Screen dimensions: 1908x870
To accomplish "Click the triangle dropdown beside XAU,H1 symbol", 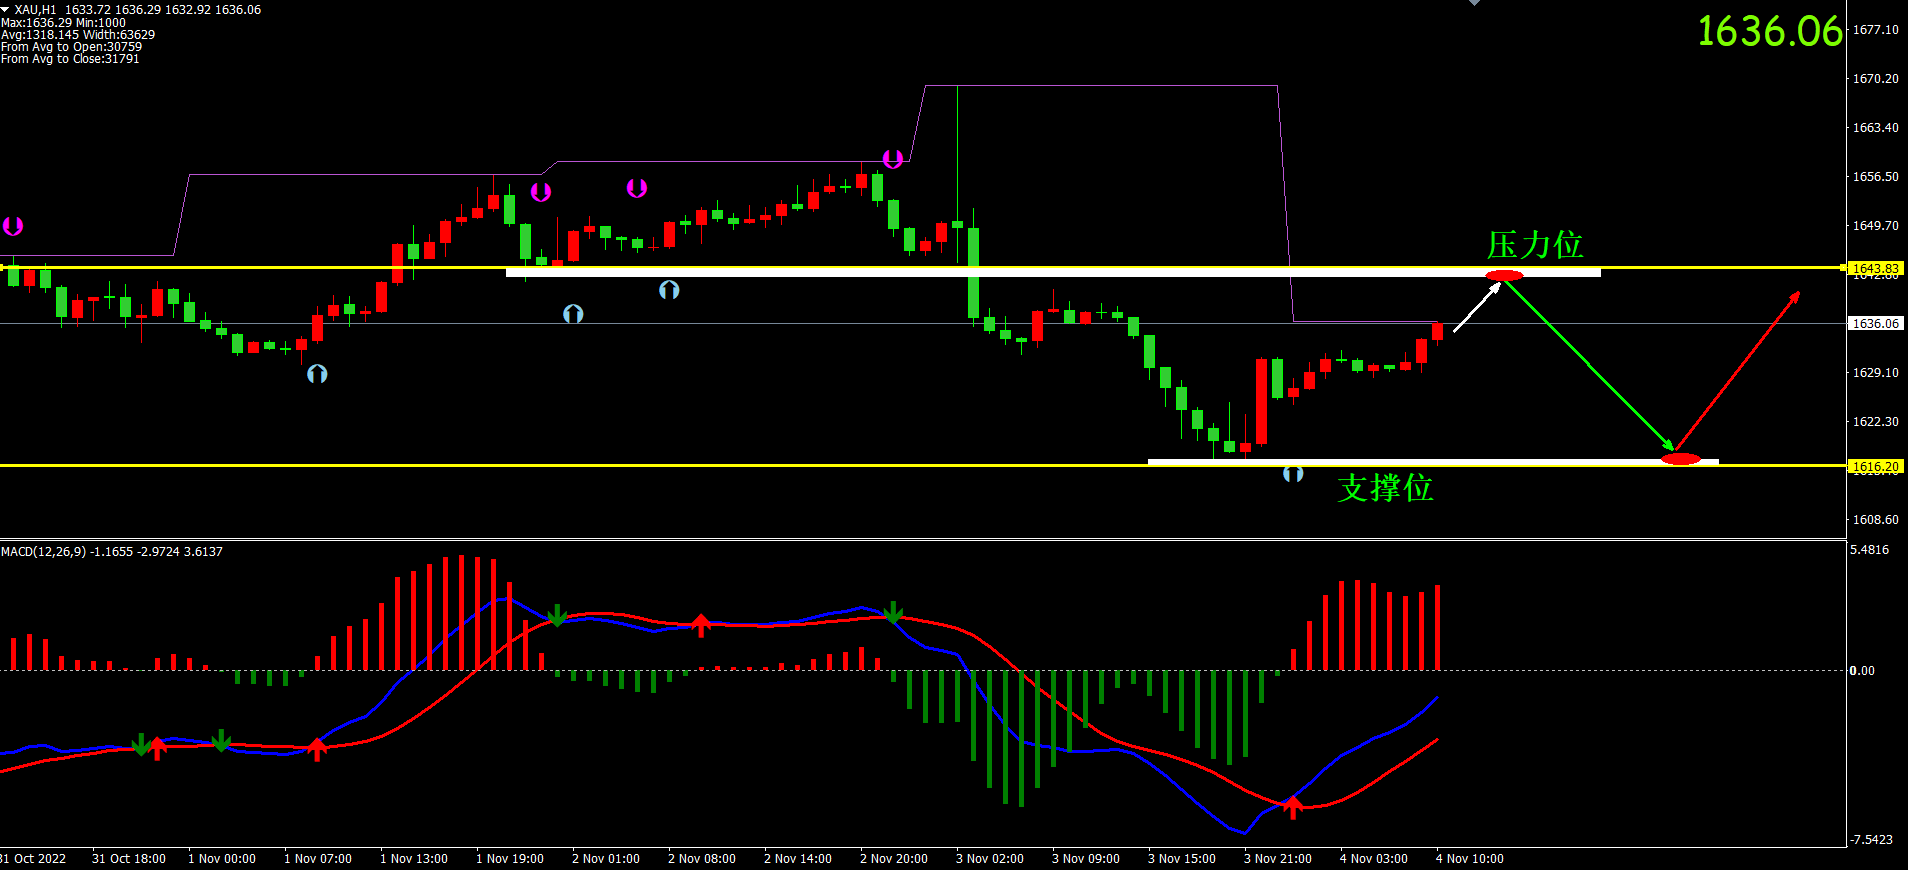I will tap(5, 9).
